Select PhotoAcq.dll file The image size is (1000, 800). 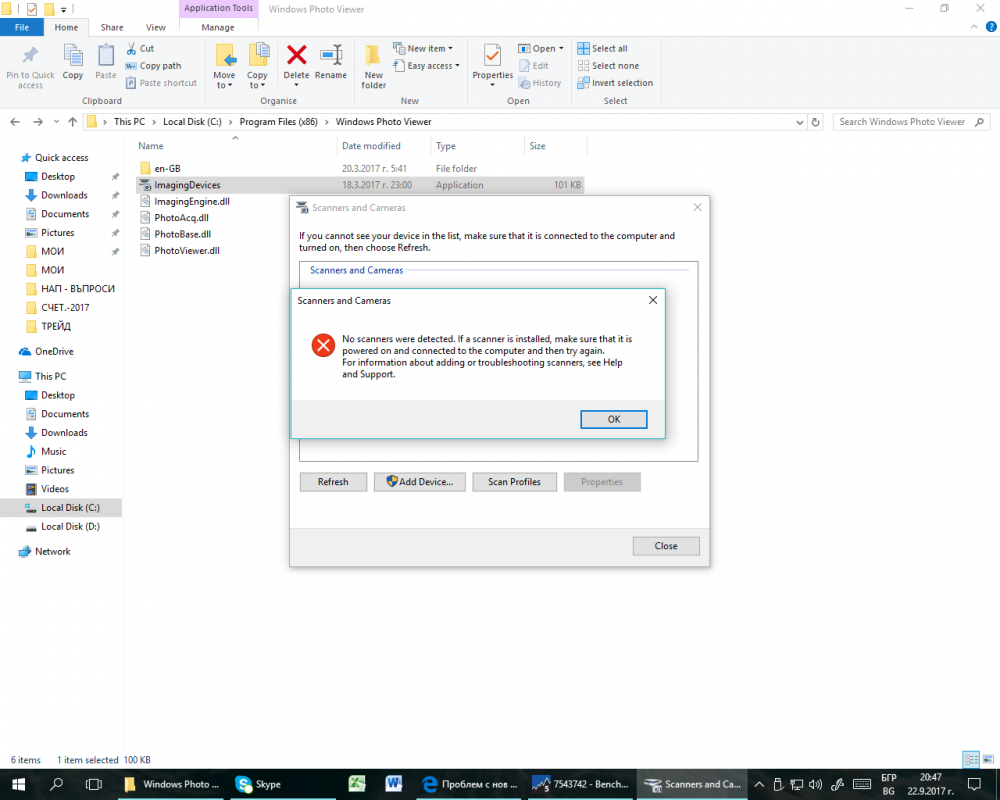(x=181, y=218)
